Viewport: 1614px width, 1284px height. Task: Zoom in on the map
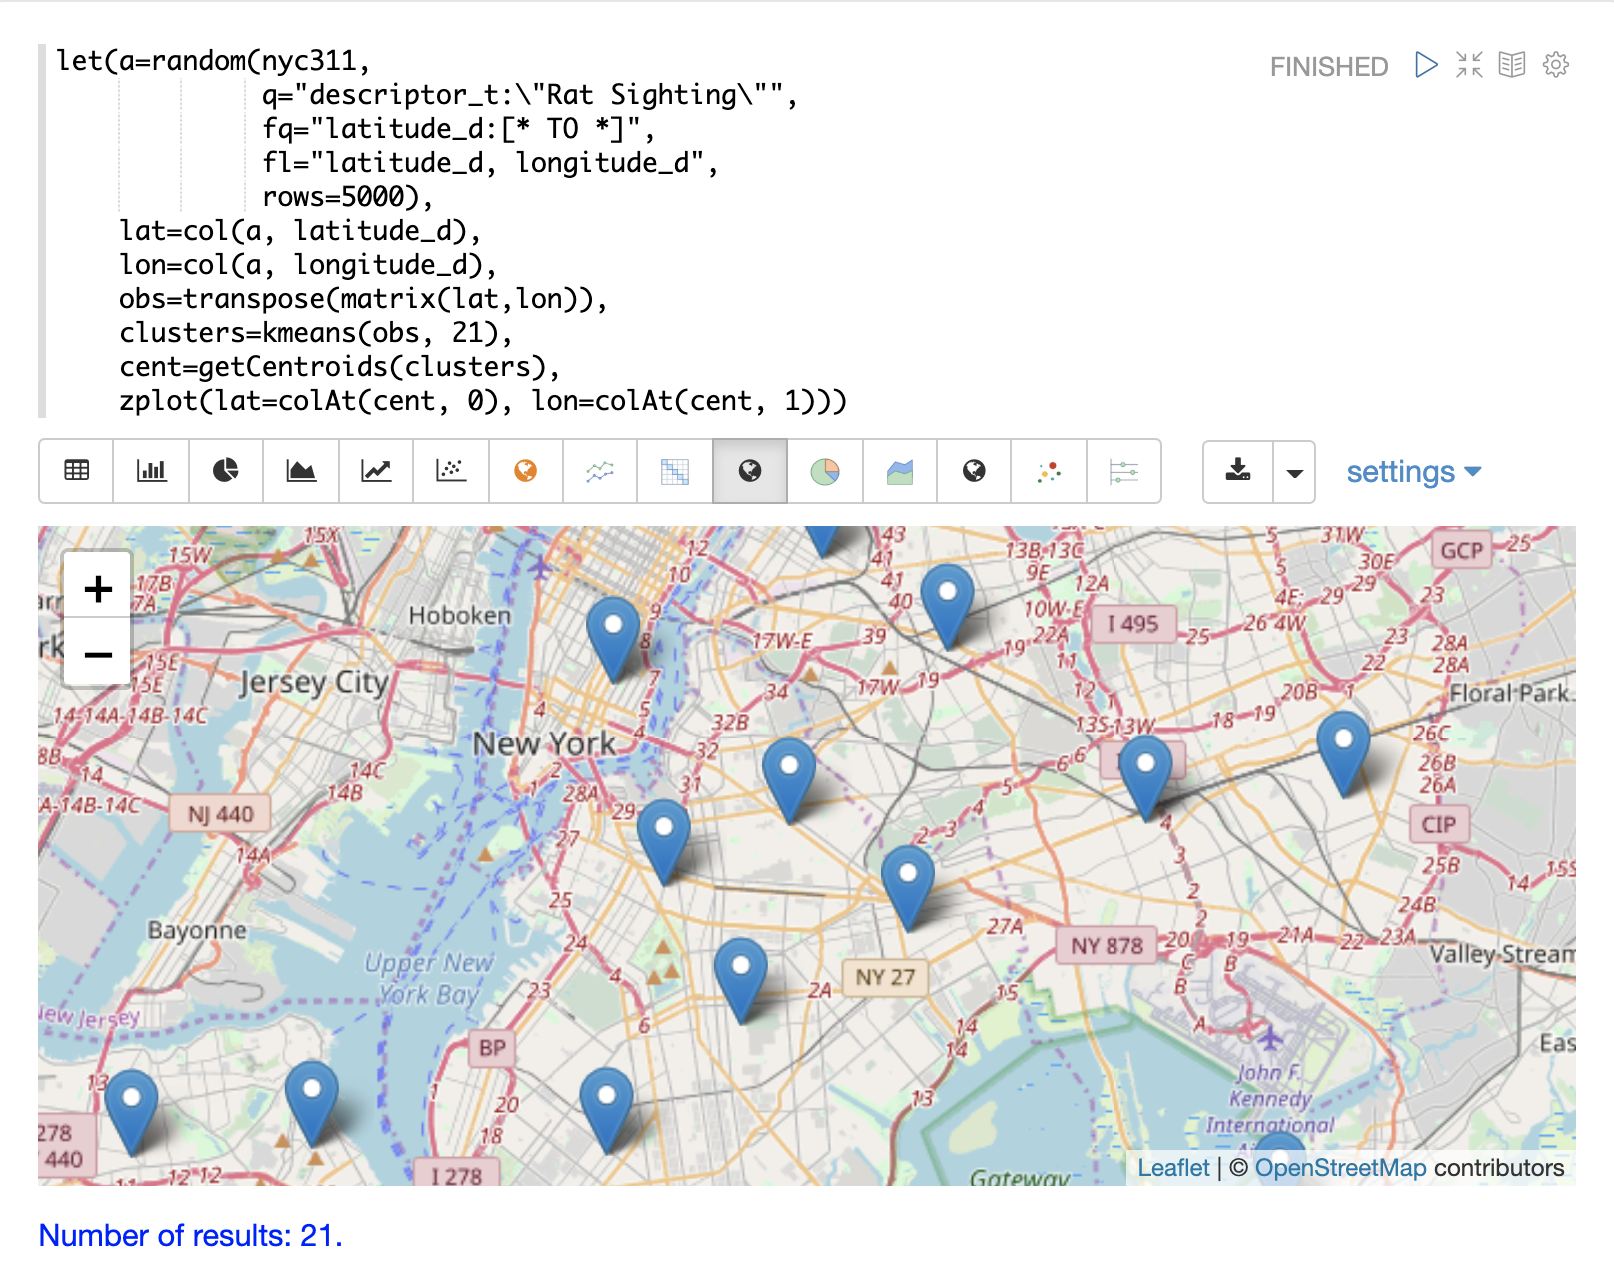pos(98,589)
